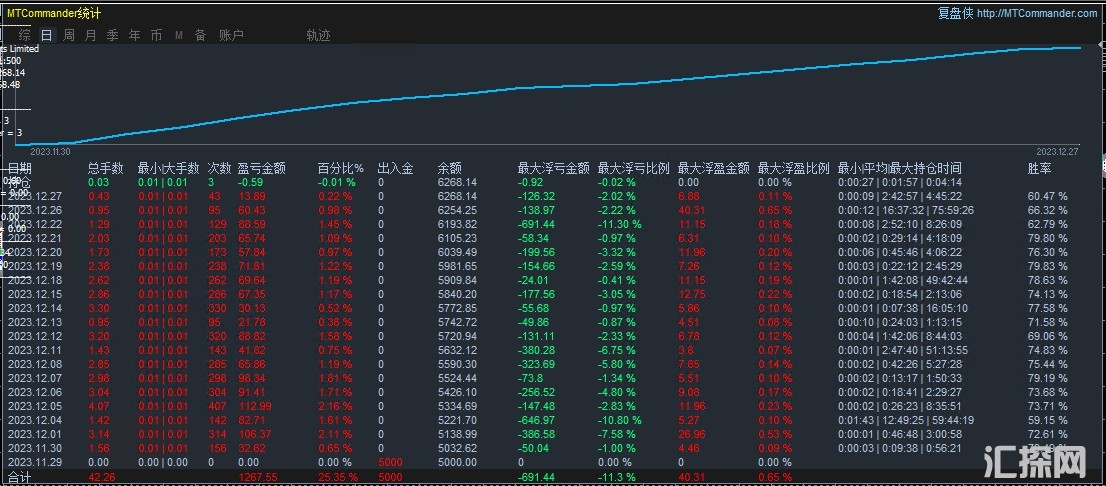The height and width of the screenshot is (486, 1106).
Task: Click the 胜率 win rate column header
Action: click(1040, 169)
